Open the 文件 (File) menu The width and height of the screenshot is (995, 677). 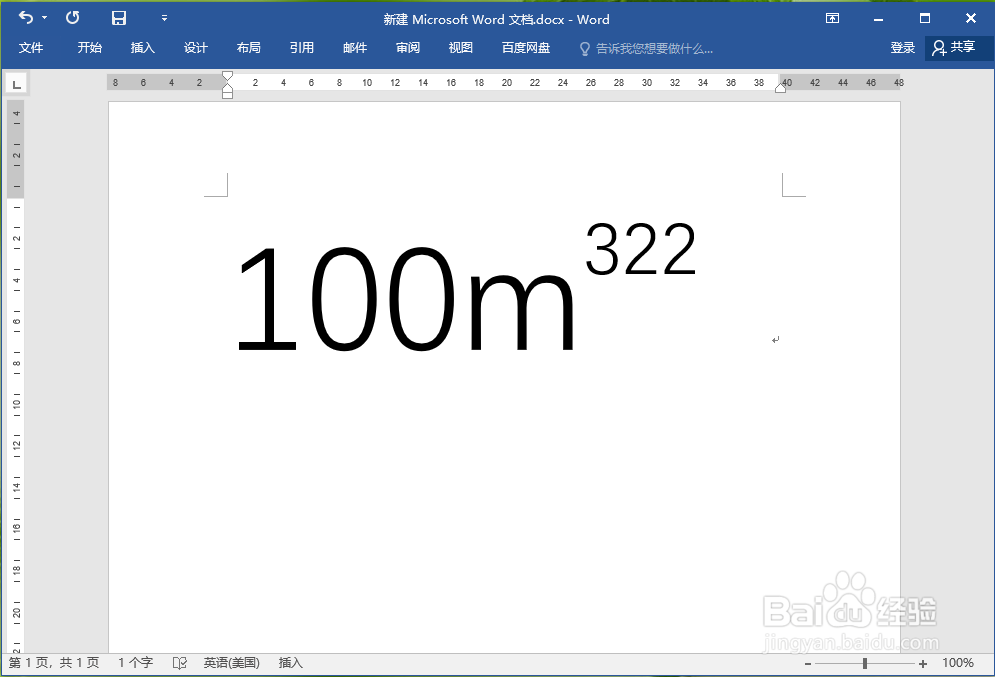[x=31, y=47]
